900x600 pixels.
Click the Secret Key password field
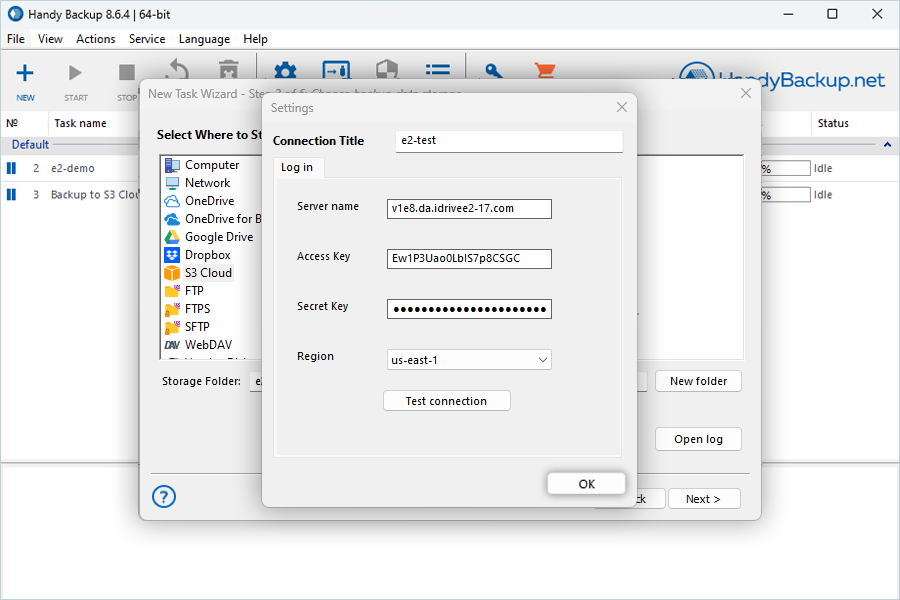pos(469,309)
